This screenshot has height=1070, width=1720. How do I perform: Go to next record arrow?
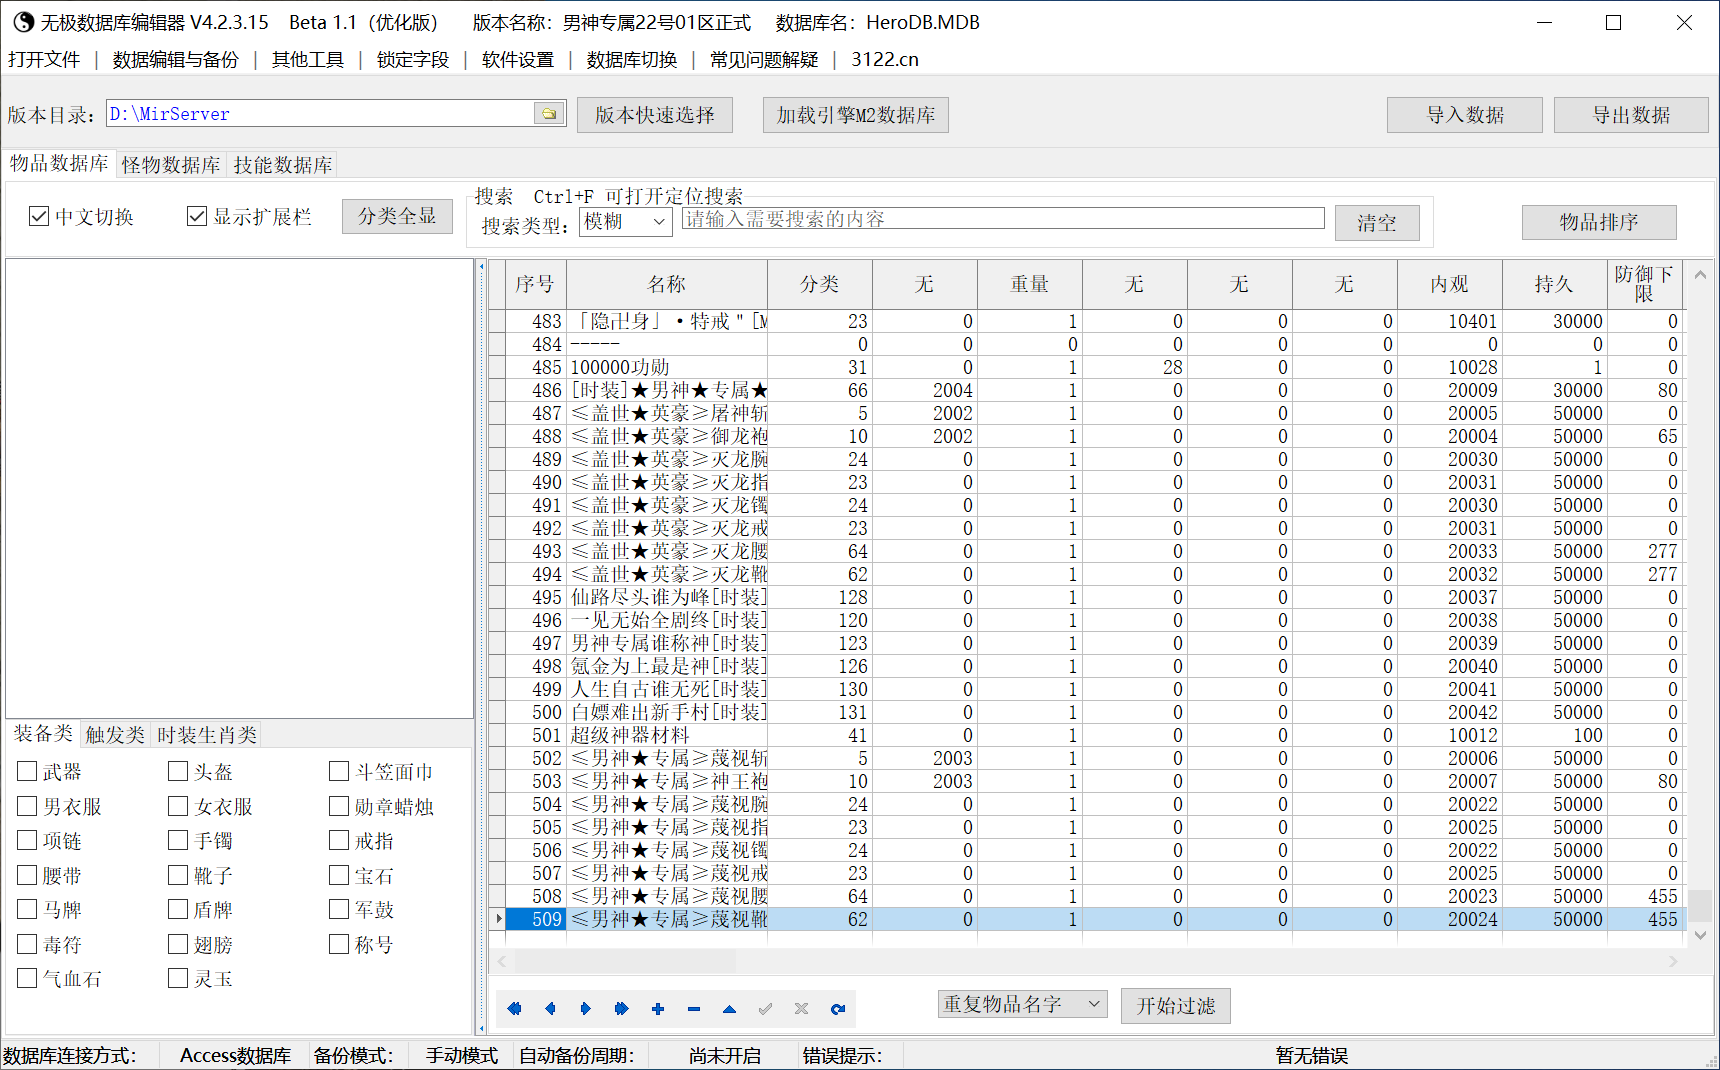tap(586, 1008)
